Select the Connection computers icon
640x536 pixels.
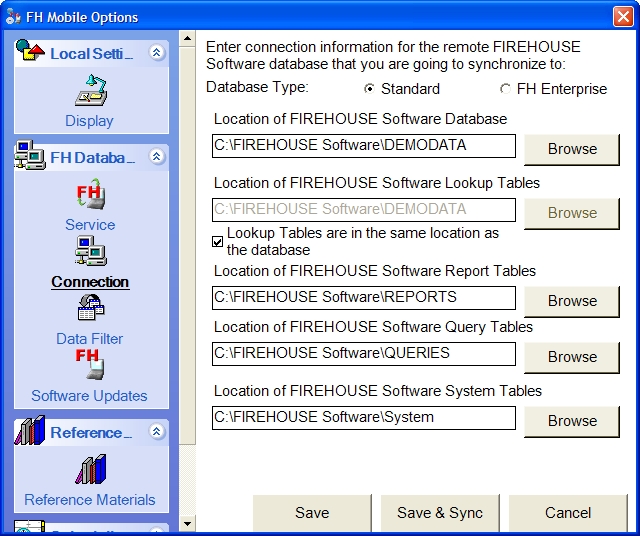pos(91,251)
